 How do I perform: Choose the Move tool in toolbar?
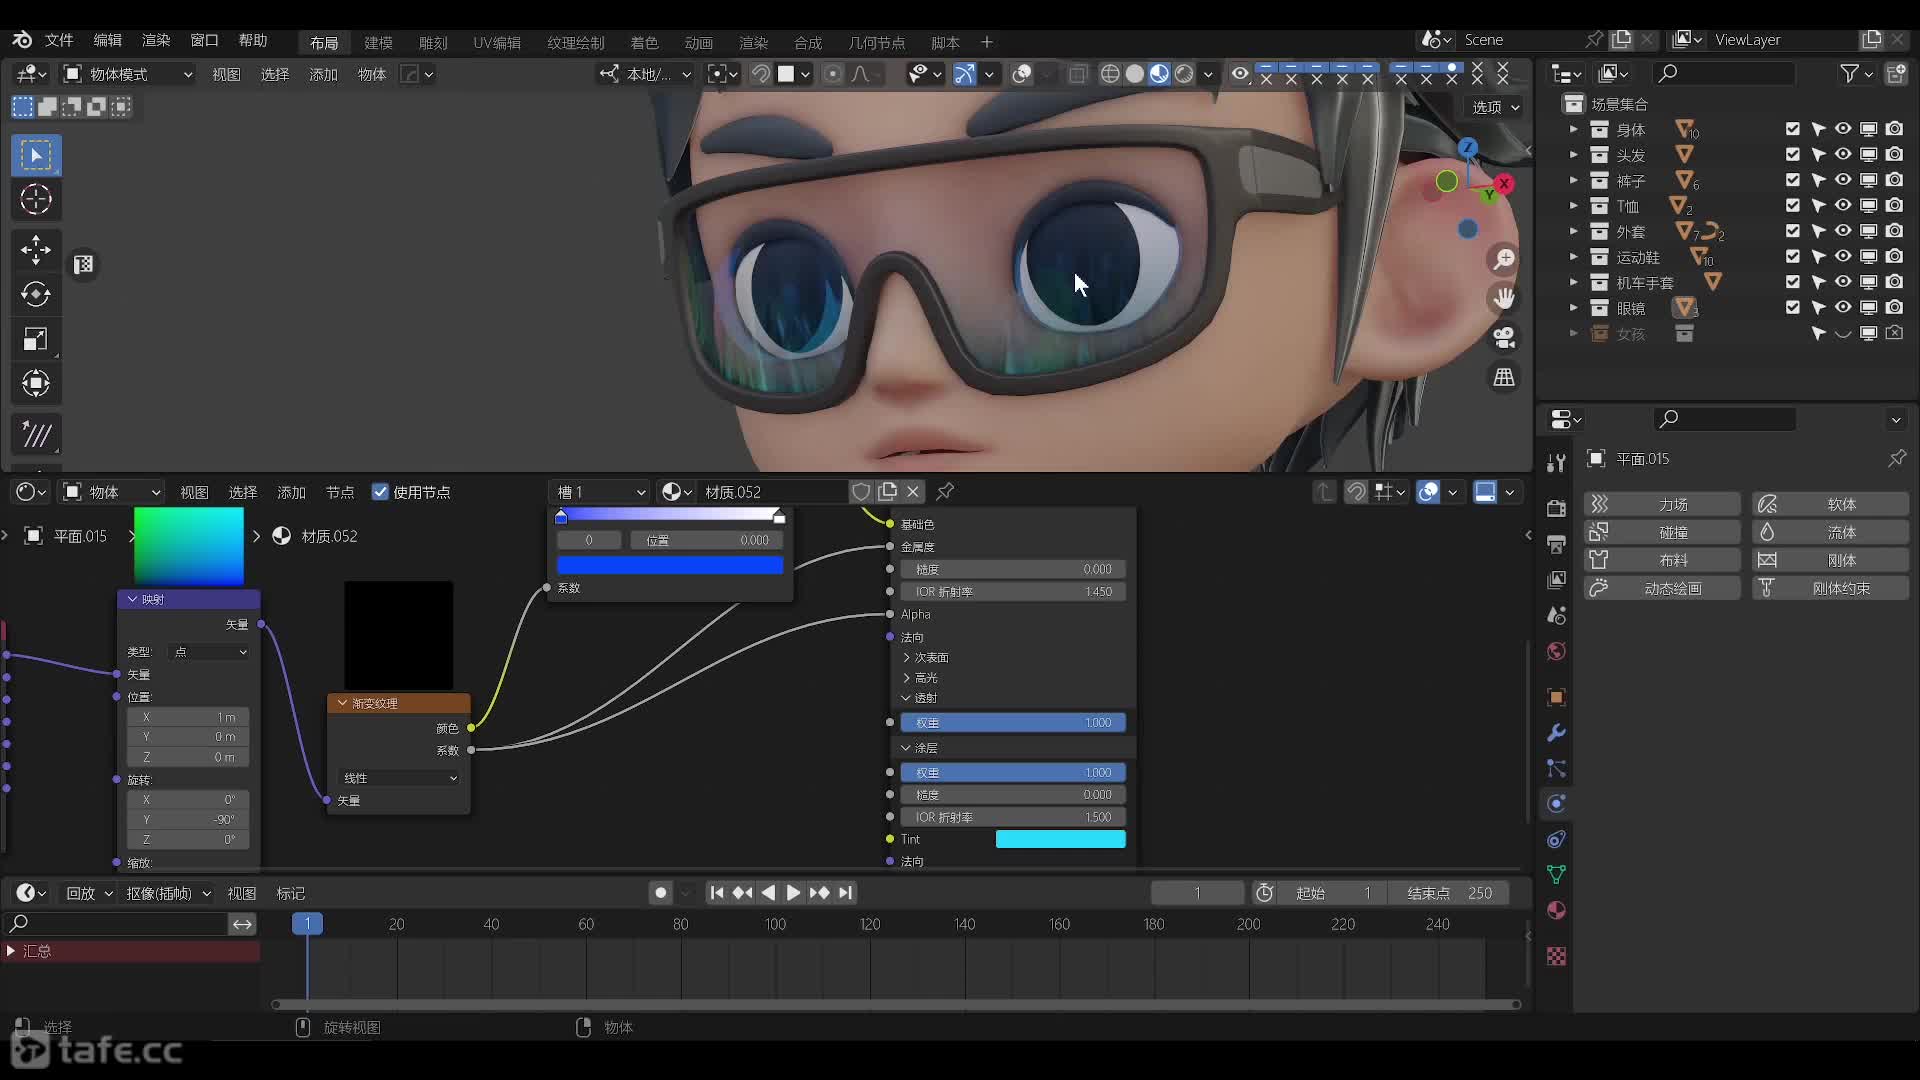(36, 249)
